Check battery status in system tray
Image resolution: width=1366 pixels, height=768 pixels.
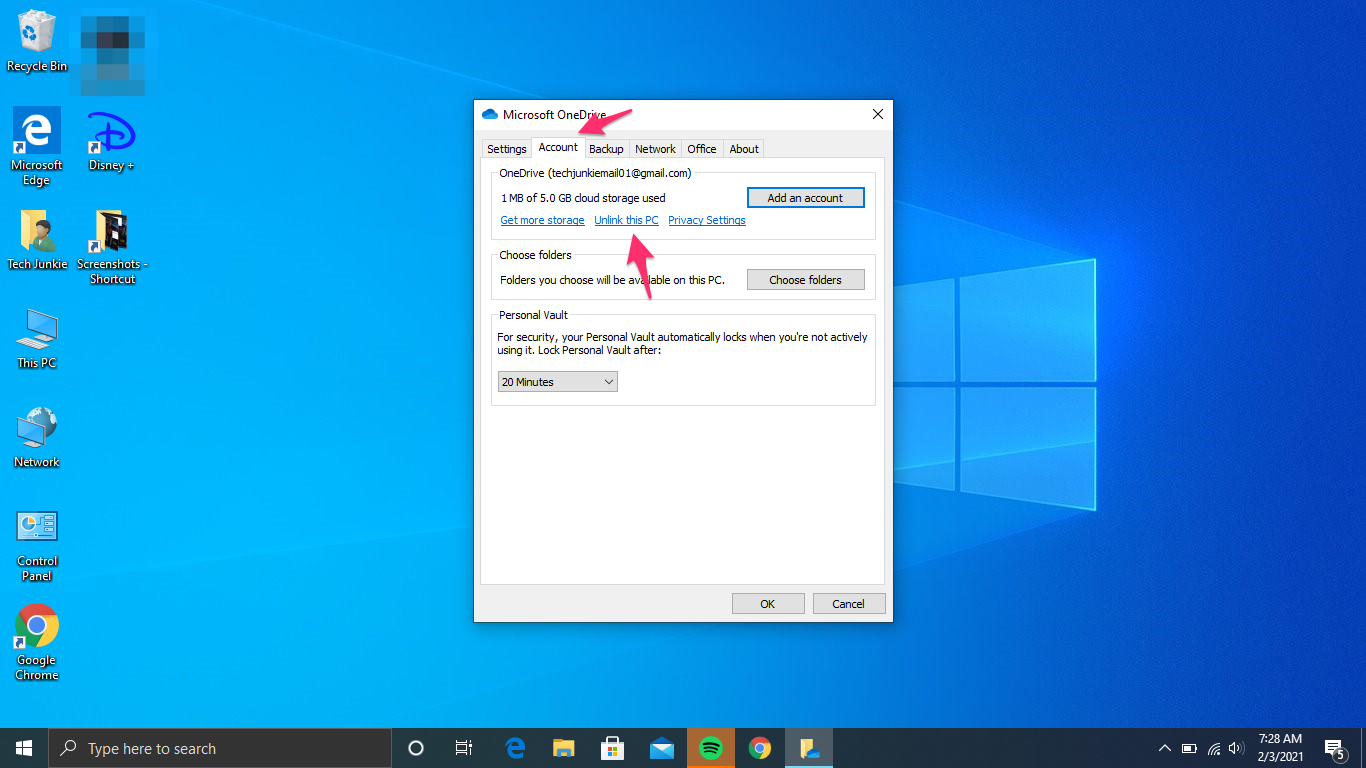tap(1189, 748)
